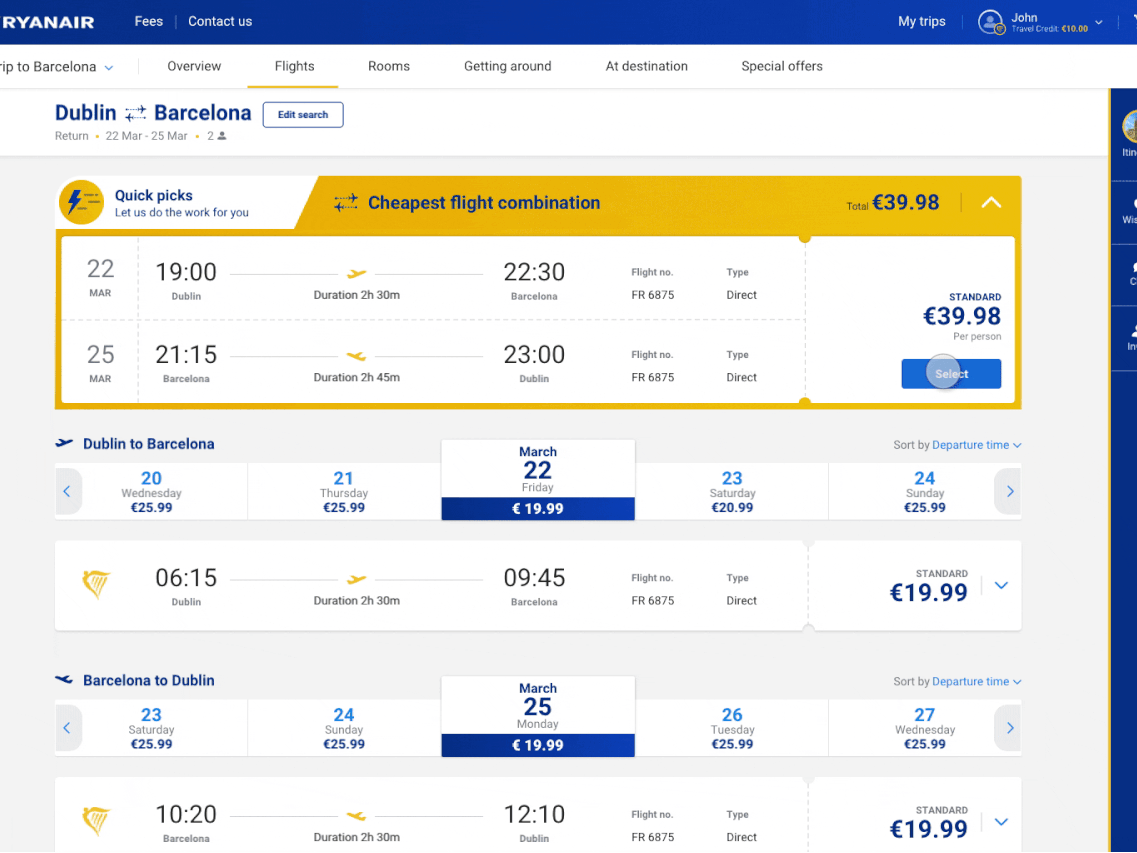Viewport: 1137px width, 853px height.
Task: Expand the 06:15 Dublin flight fare options
Action: coord(1001,585)
